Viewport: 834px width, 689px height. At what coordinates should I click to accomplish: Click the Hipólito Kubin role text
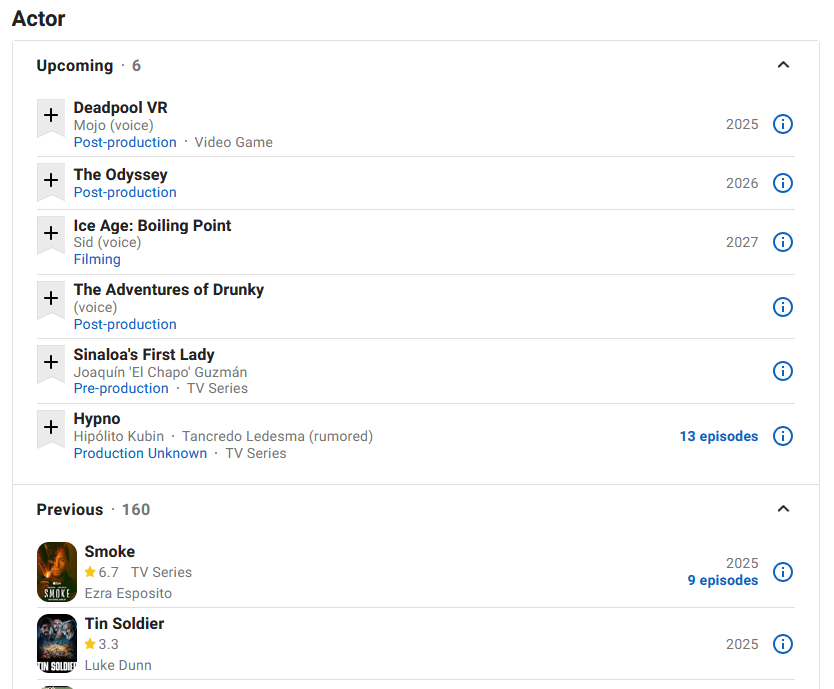pos(119,436)
